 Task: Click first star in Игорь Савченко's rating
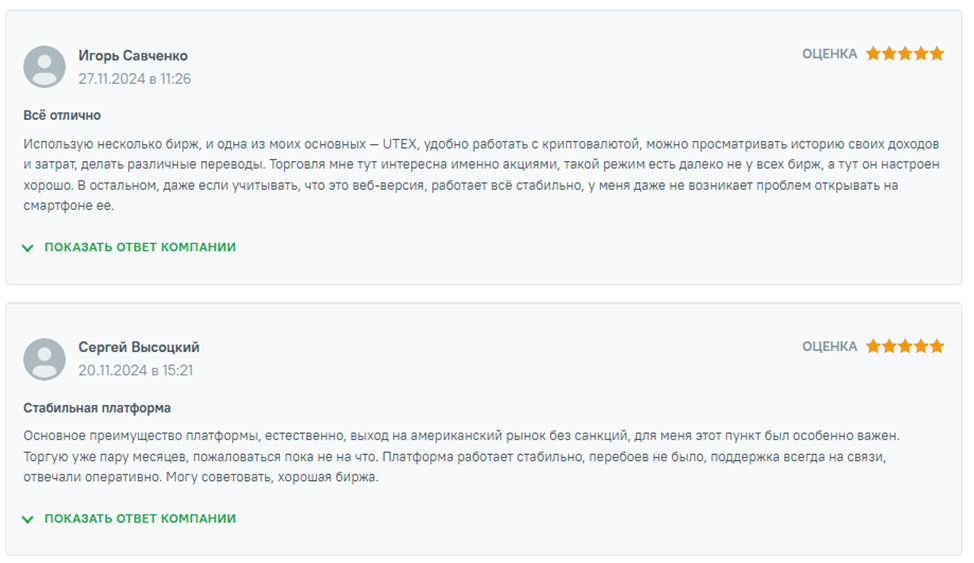tap(873, 54)
